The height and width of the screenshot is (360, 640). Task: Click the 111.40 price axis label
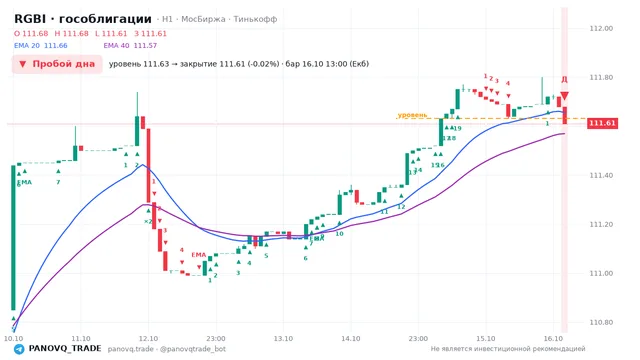pos(601,175)
